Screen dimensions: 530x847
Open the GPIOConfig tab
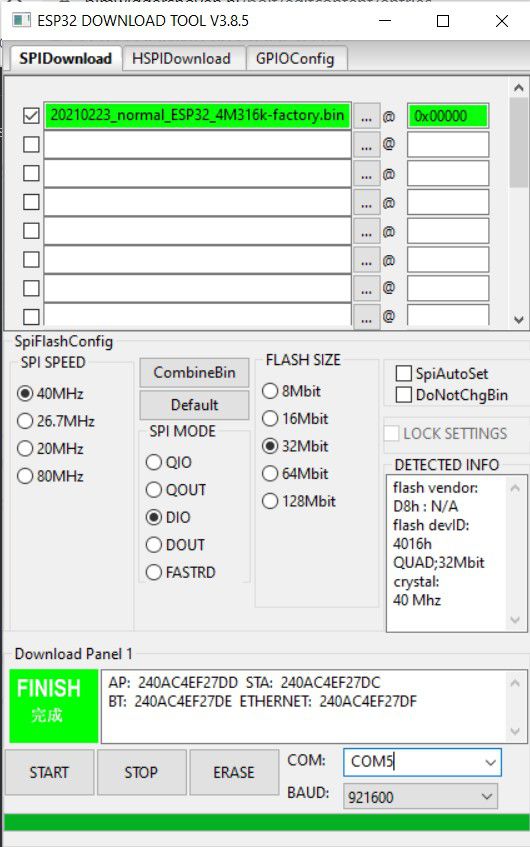(x=295, y=58)
